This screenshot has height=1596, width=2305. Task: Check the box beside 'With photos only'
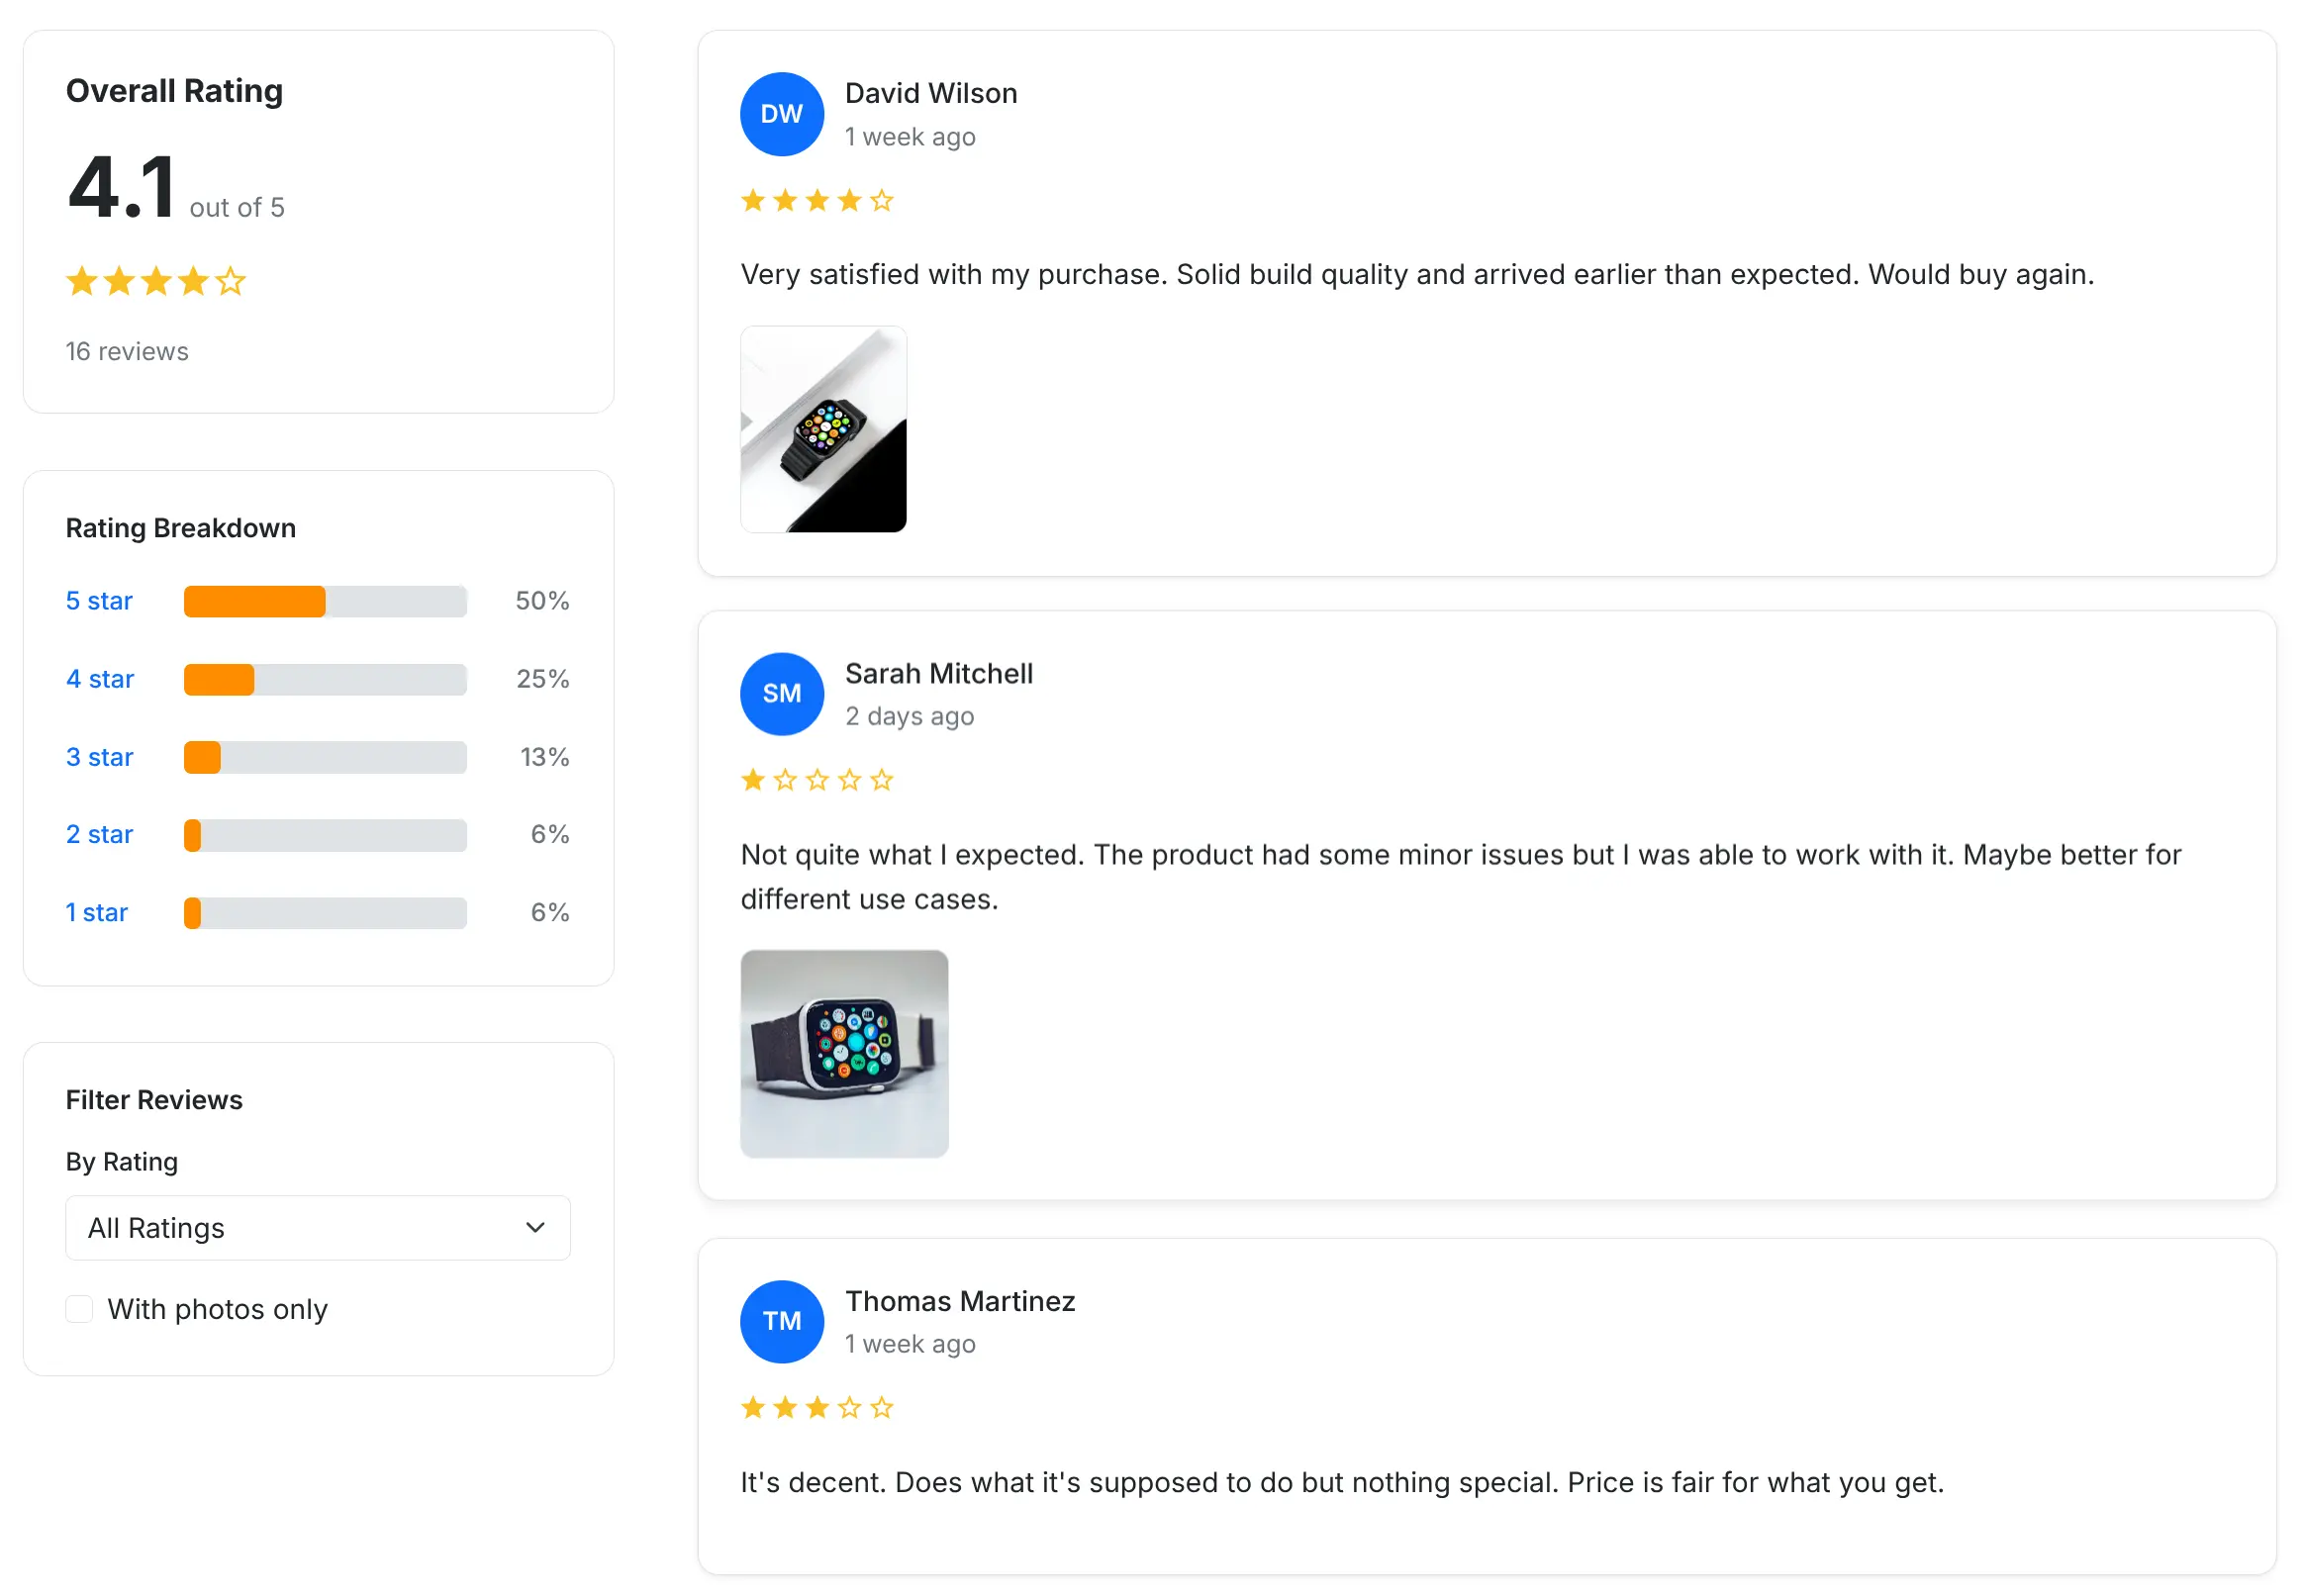tap(79, 1308)
